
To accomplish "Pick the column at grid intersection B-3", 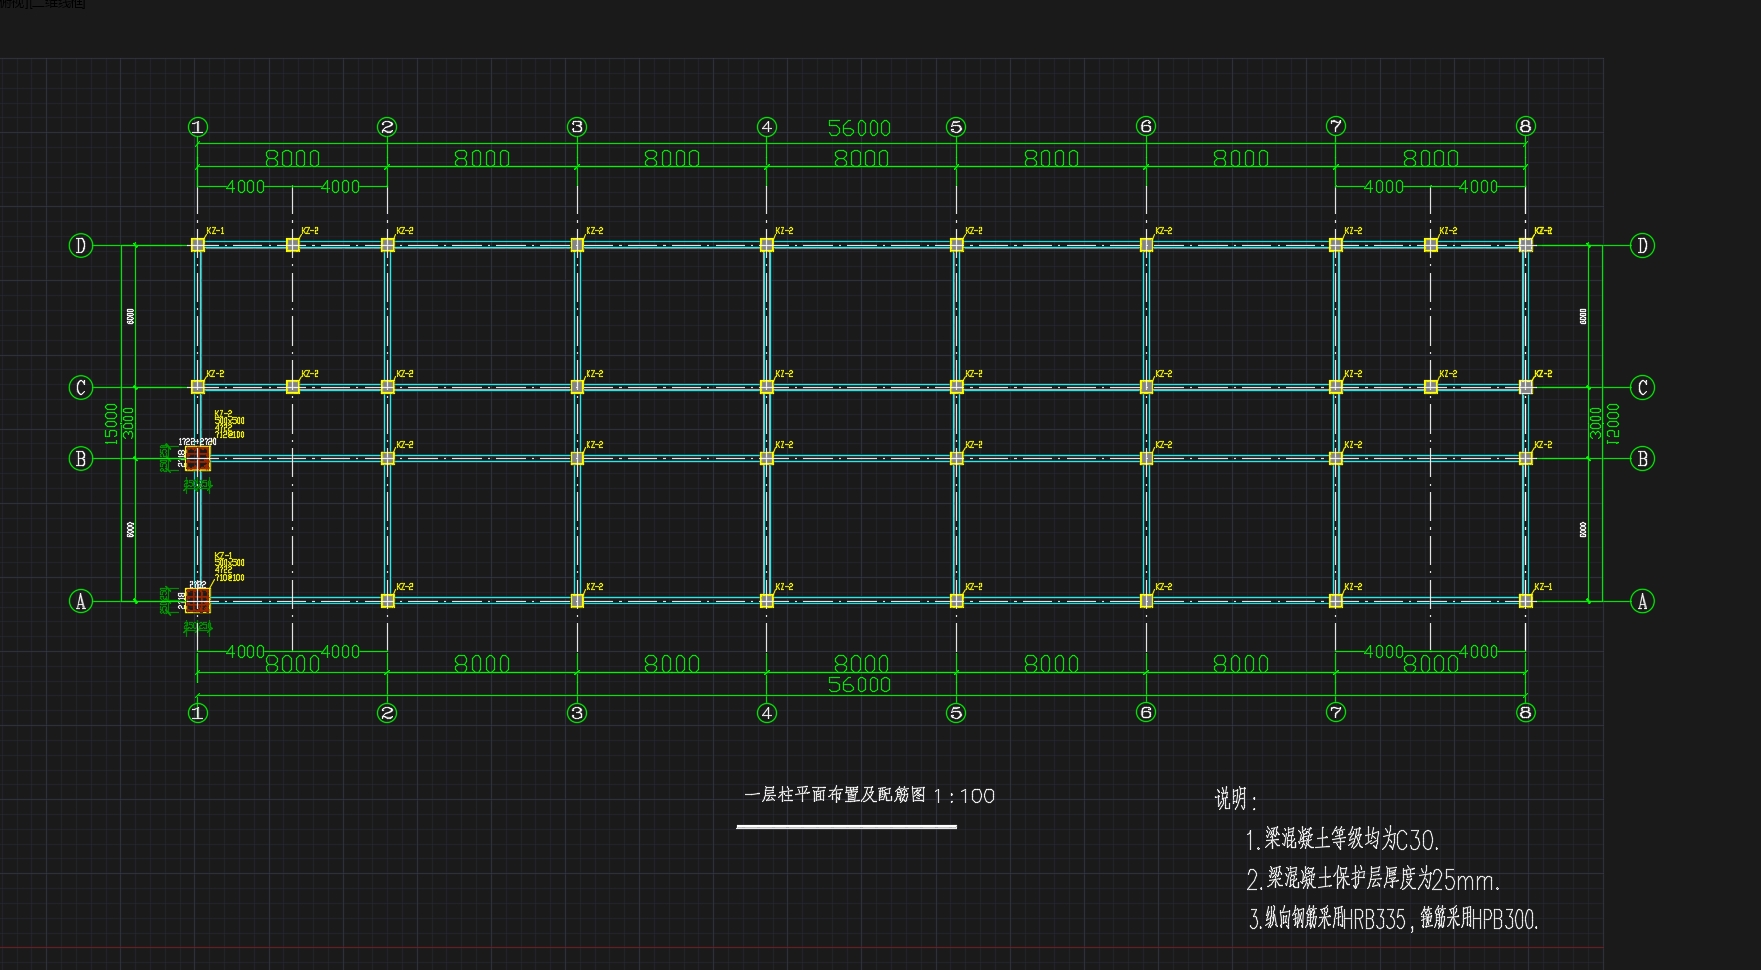I will (x=577, y=458).
